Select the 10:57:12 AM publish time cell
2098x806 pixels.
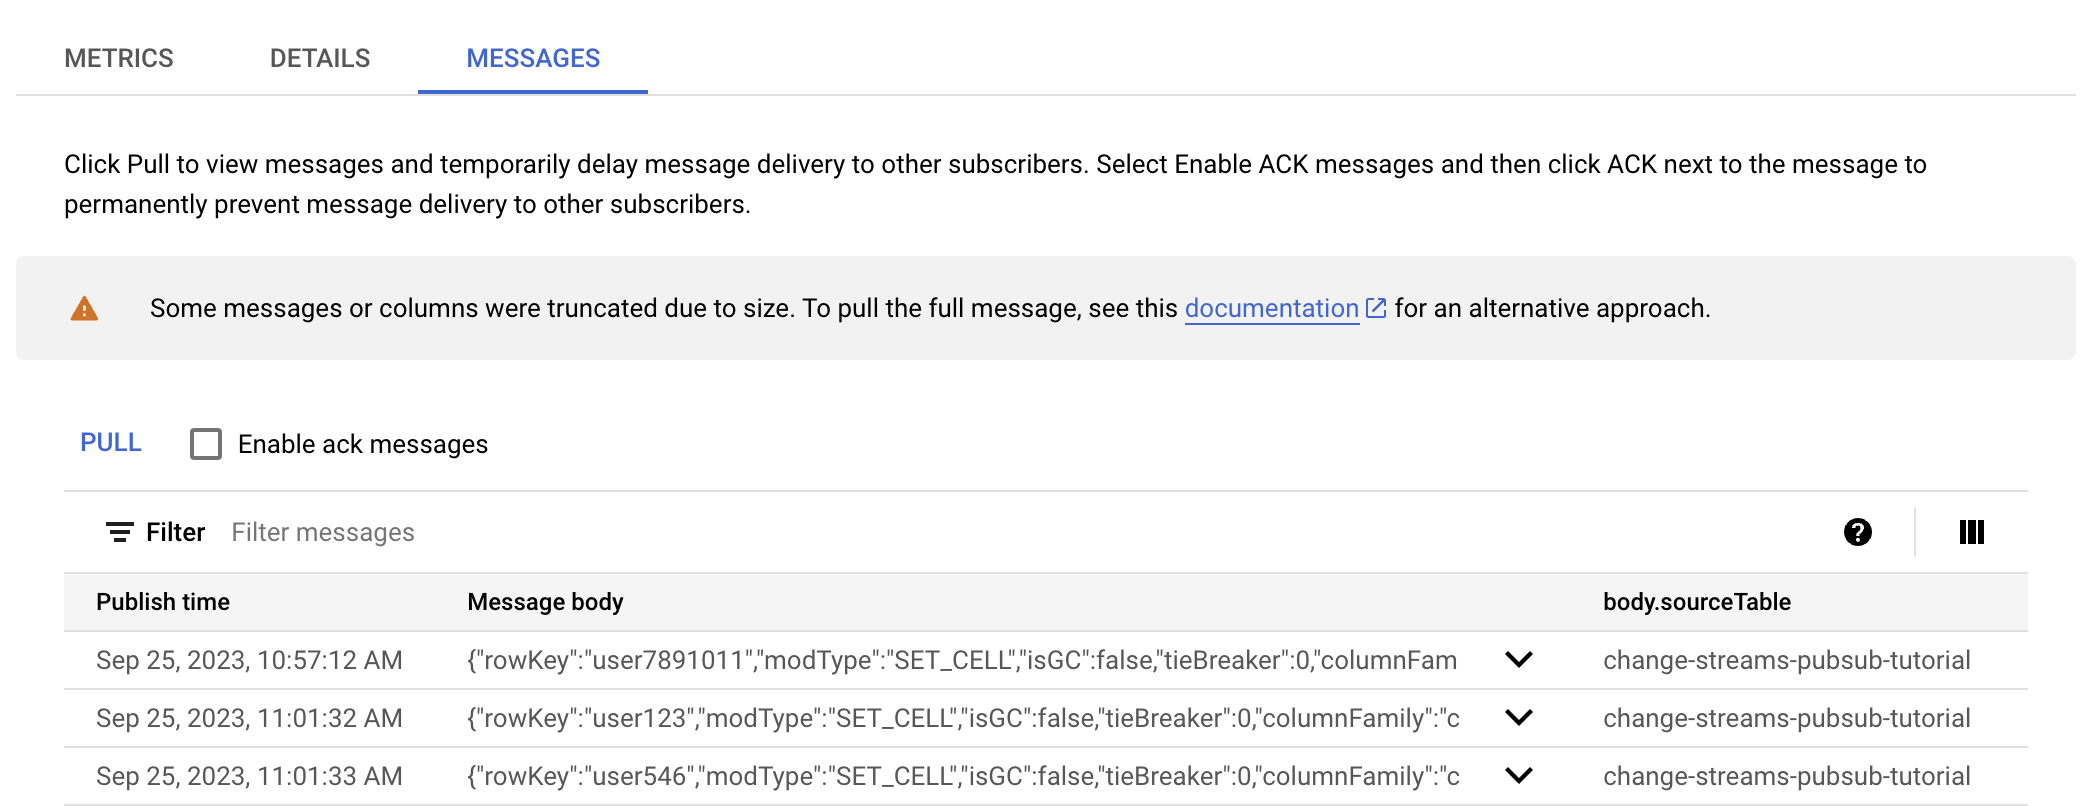[249, 660]
